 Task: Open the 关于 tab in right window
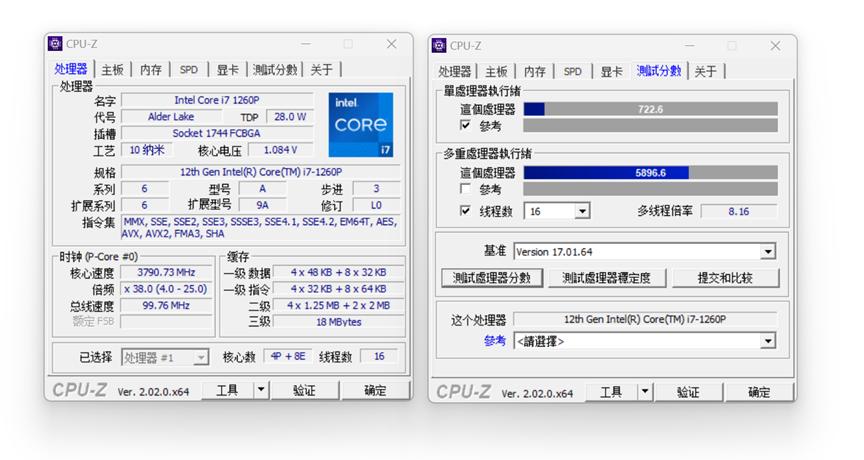(705, 71)
